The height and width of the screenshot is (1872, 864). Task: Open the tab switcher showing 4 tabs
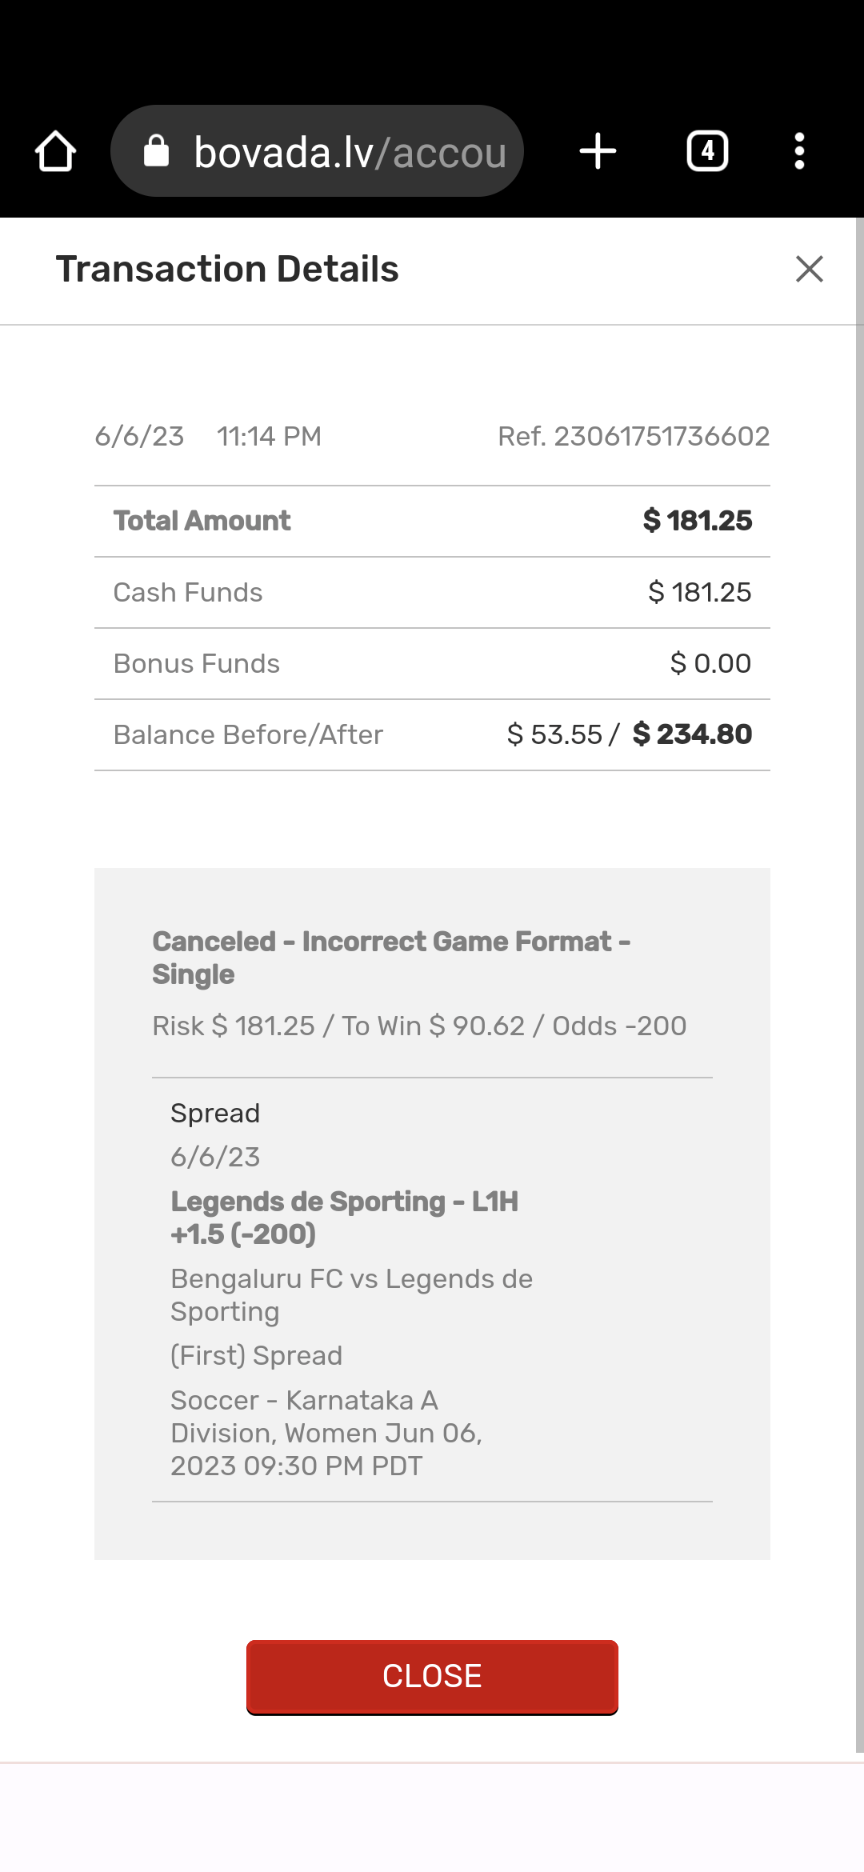tap(707, 152)
